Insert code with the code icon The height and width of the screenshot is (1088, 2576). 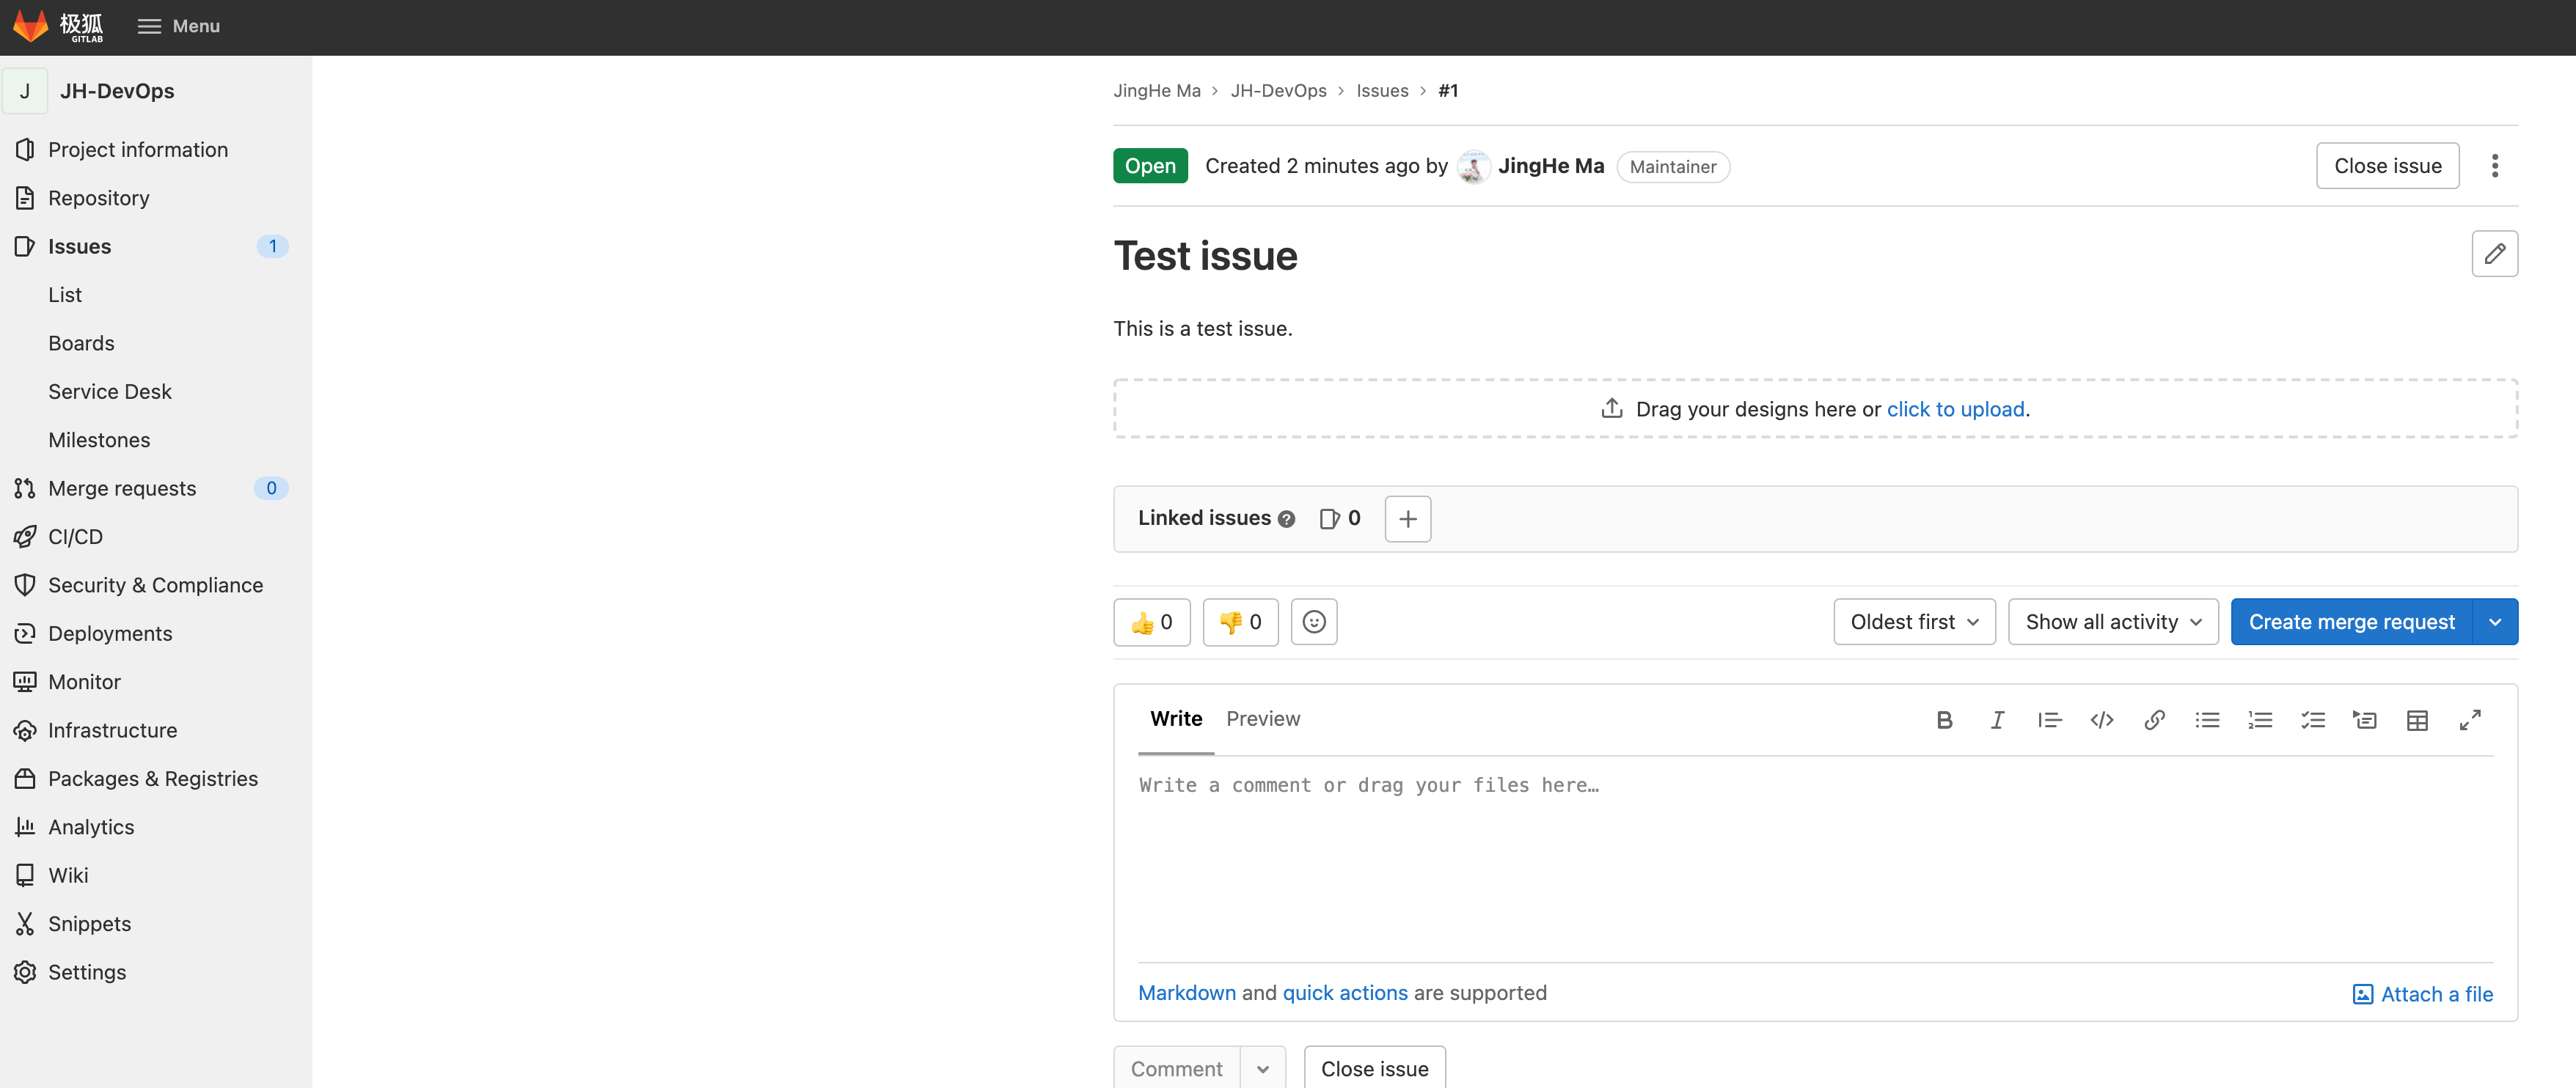(x=2102, y=720)
